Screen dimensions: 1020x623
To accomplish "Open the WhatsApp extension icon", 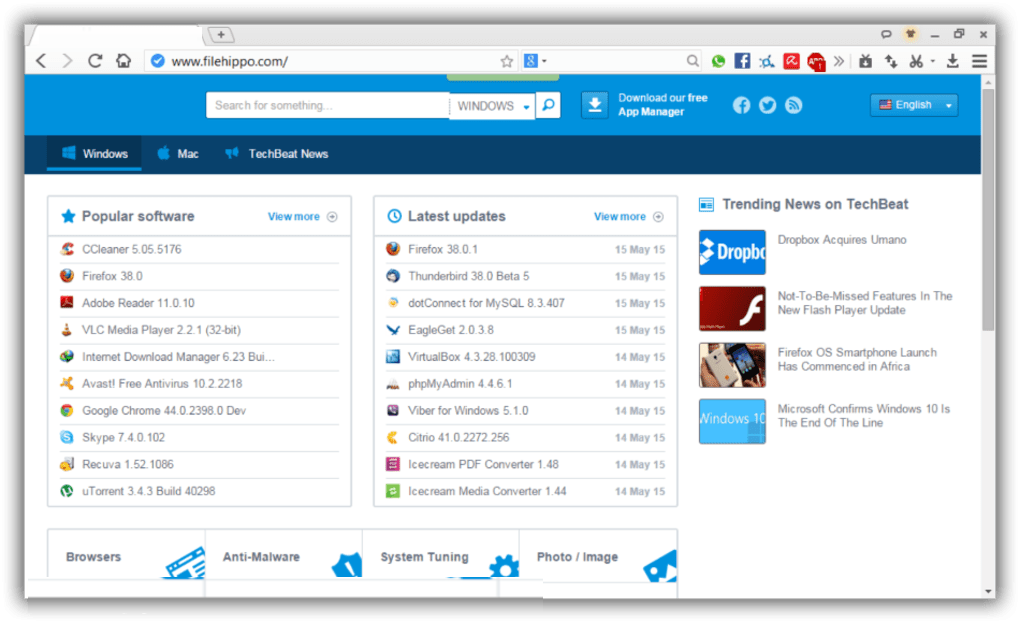I will [x=718, y=61].
